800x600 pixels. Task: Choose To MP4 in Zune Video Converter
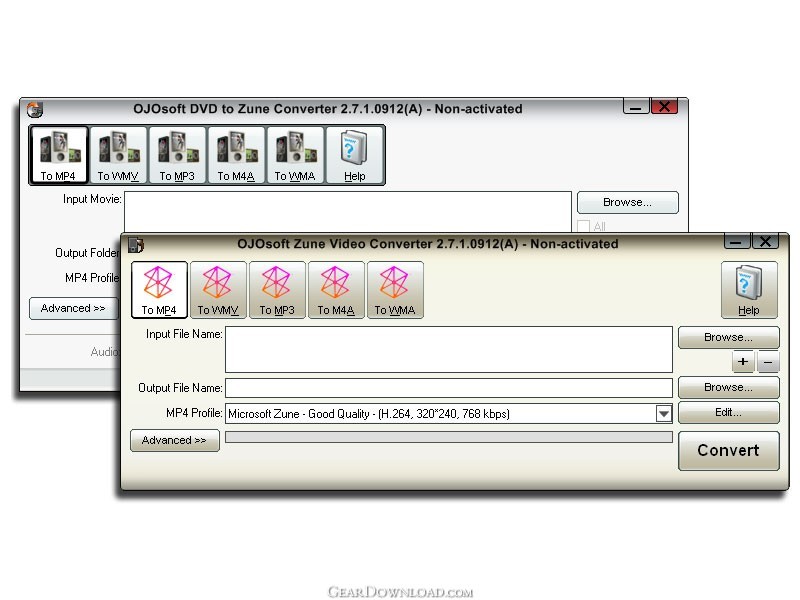(159, 290)
